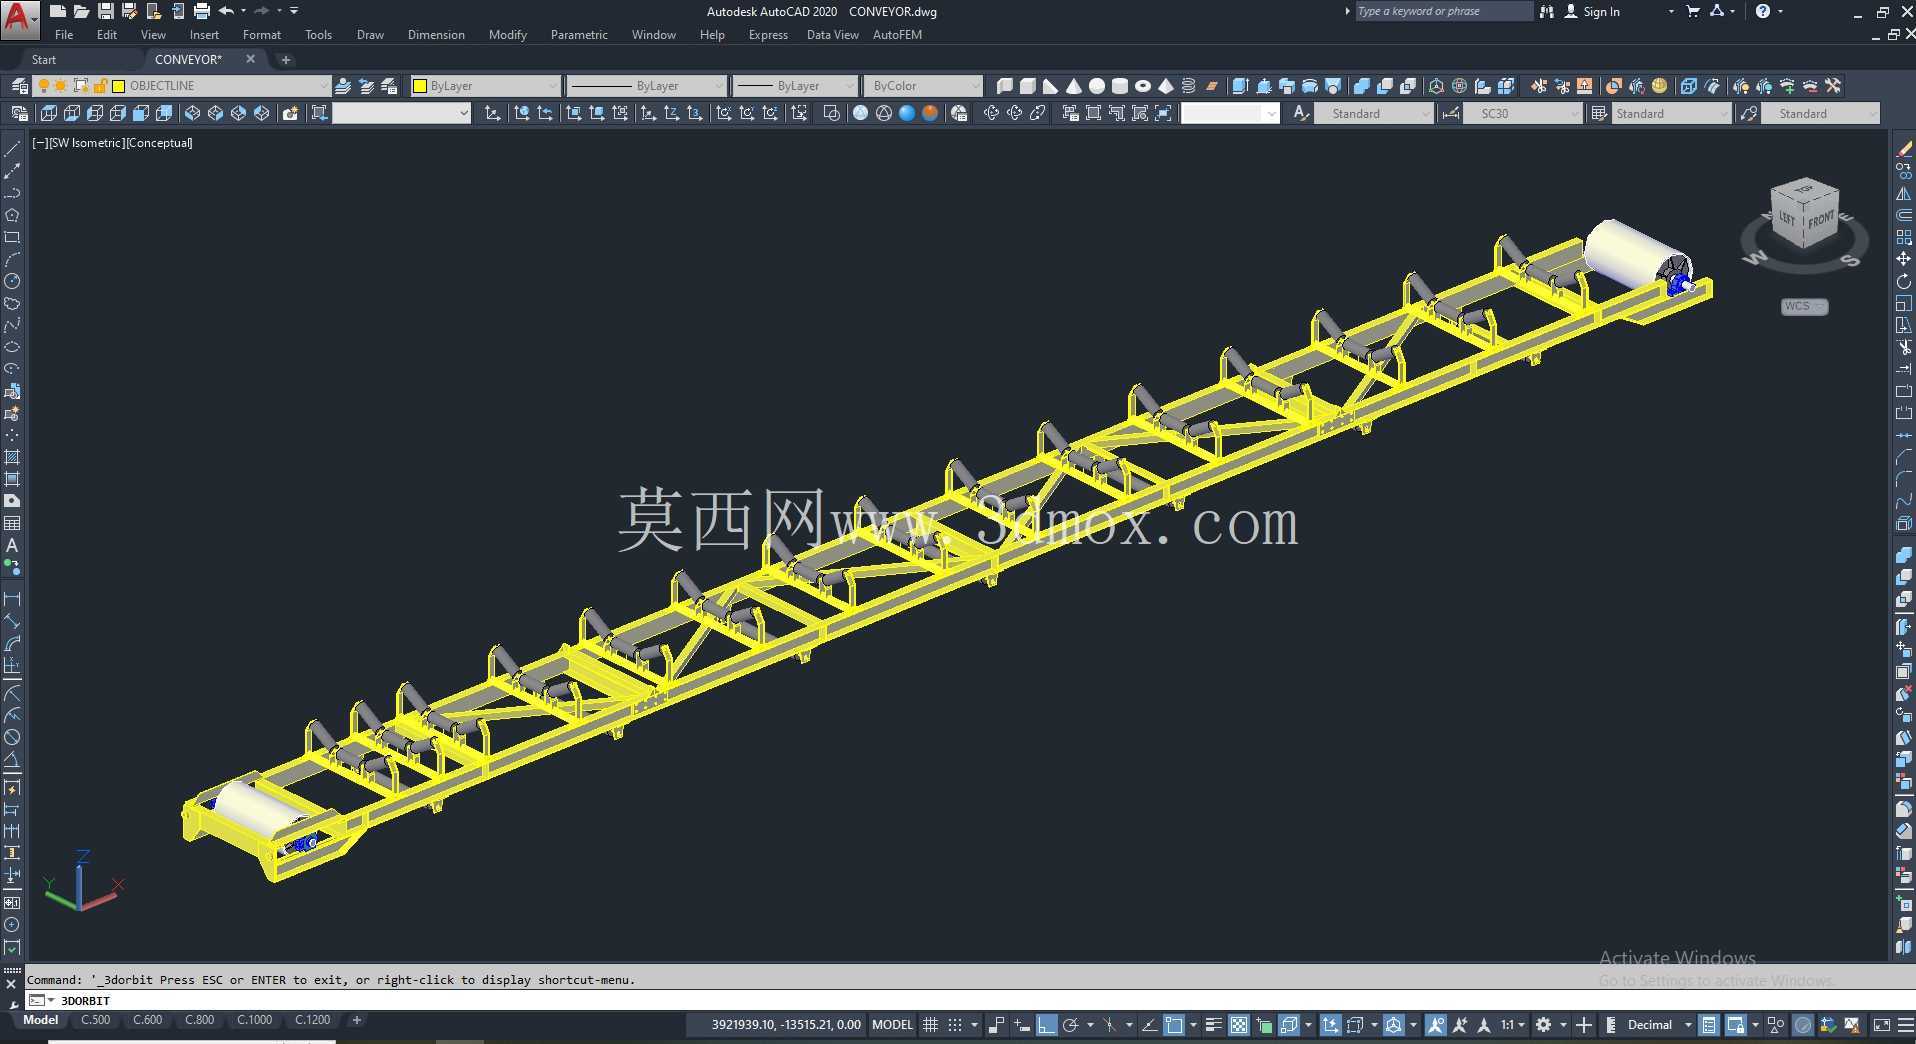
Task: Switch to the Start tab
Action: (44, 60)
